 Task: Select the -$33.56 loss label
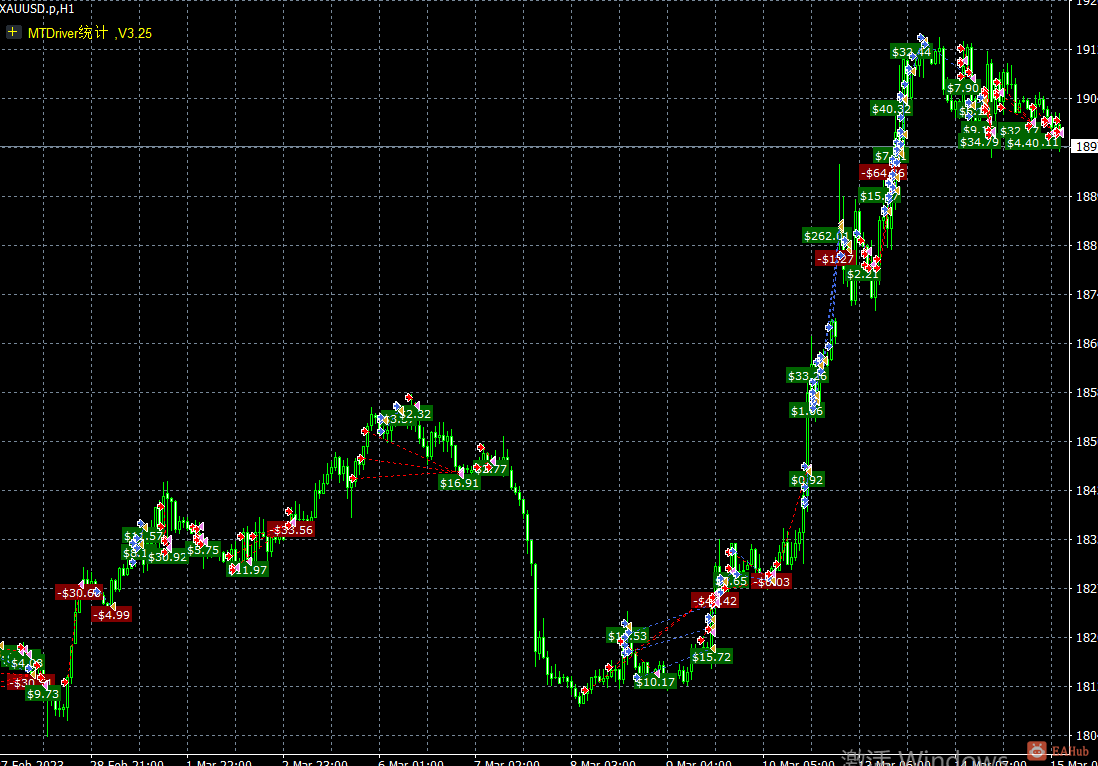(291, 529)
